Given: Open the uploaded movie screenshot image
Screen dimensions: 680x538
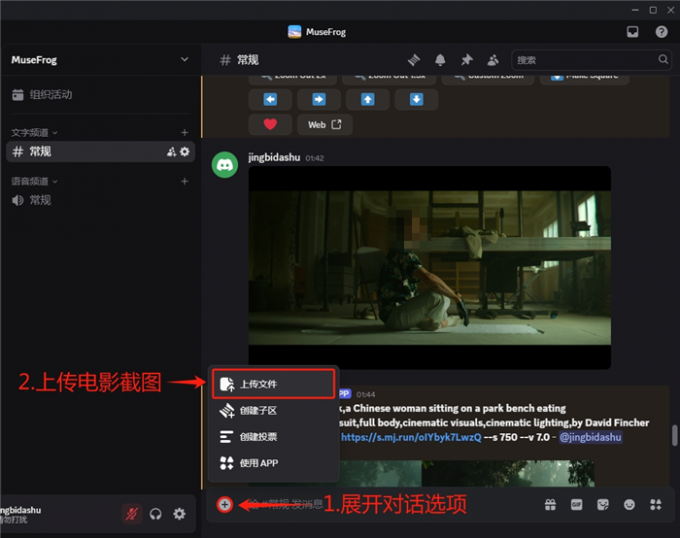Looking at the screenshot, I should (x=430, y=268).
